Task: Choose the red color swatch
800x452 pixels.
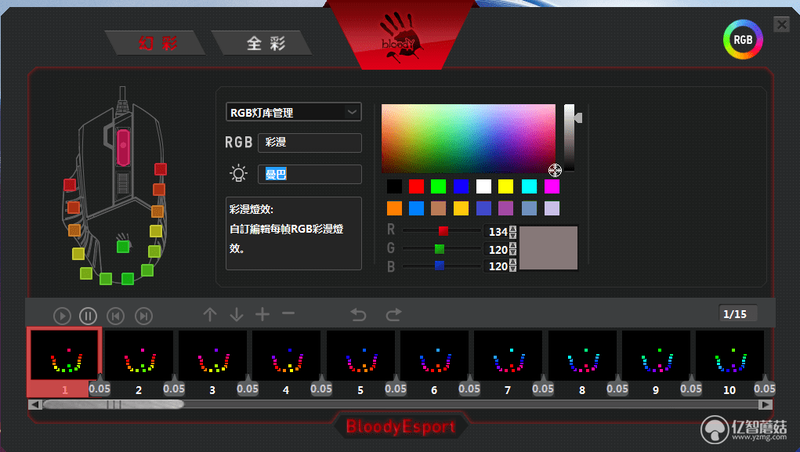Action: point(416,186)
